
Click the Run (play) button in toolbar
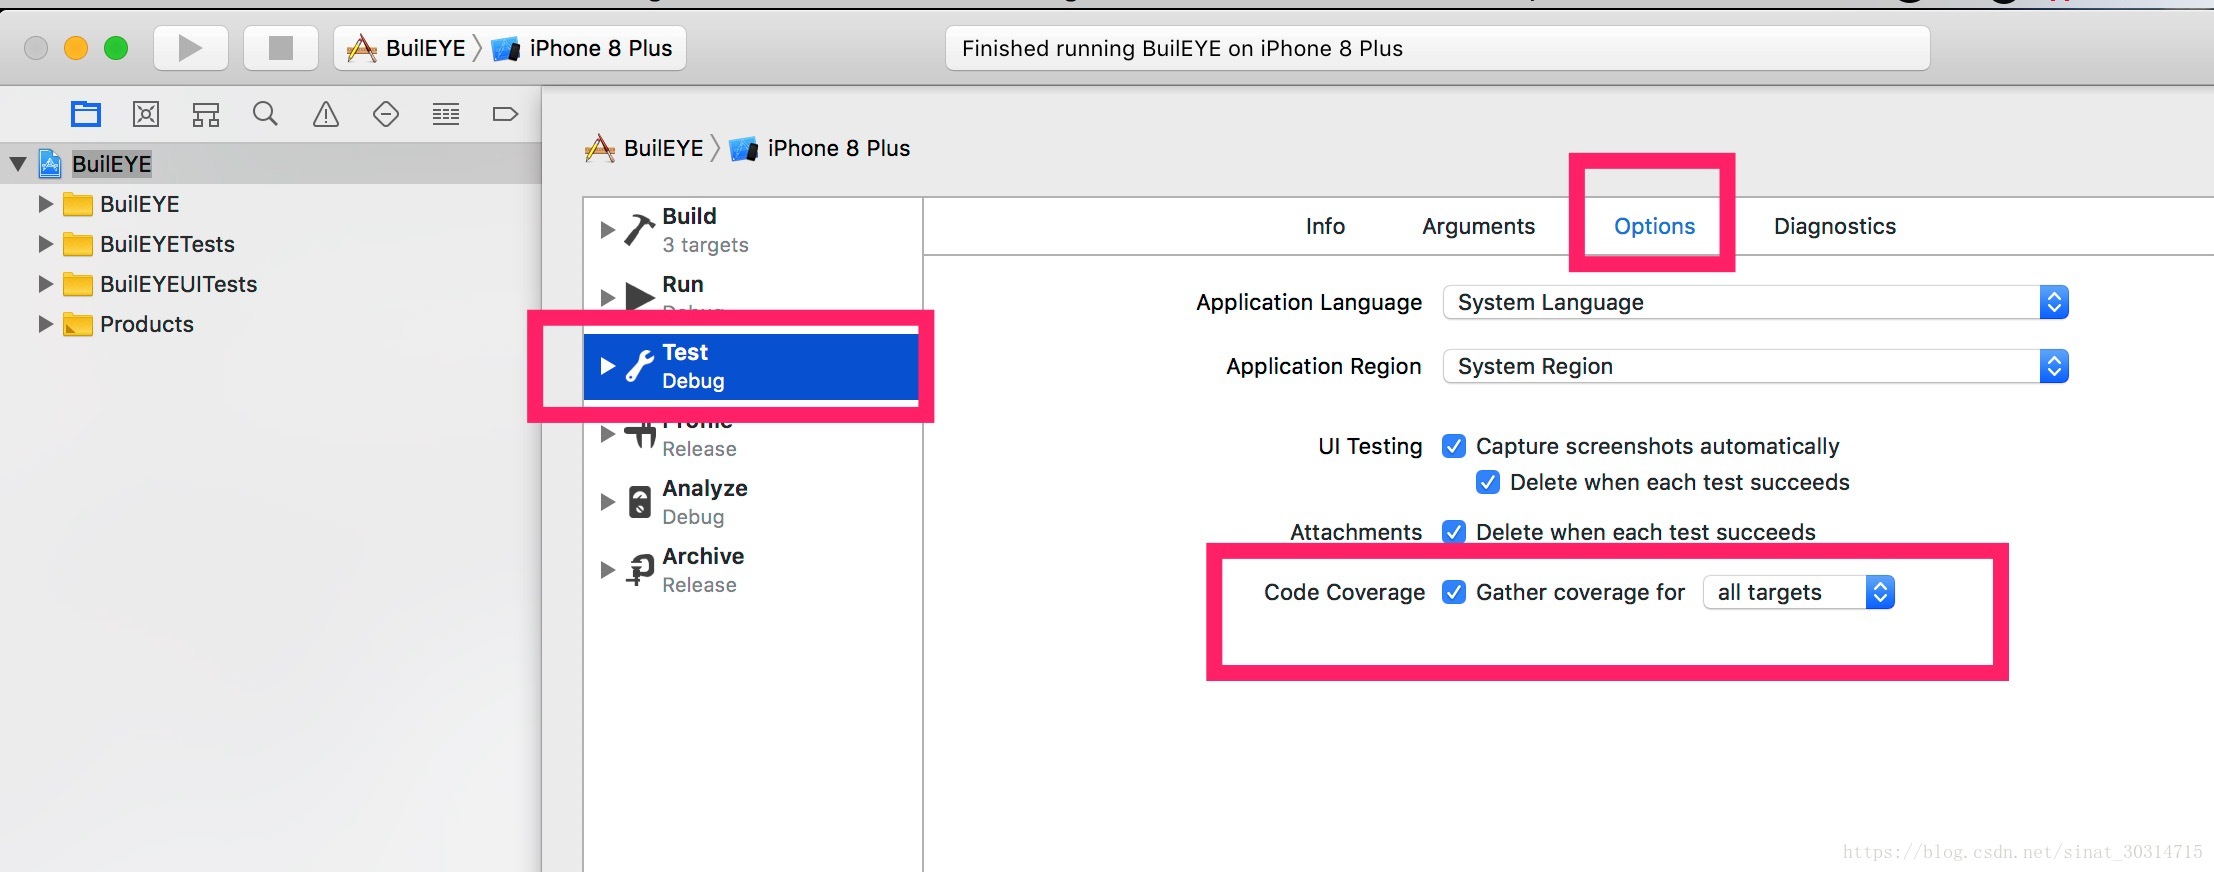coord(190,48)
